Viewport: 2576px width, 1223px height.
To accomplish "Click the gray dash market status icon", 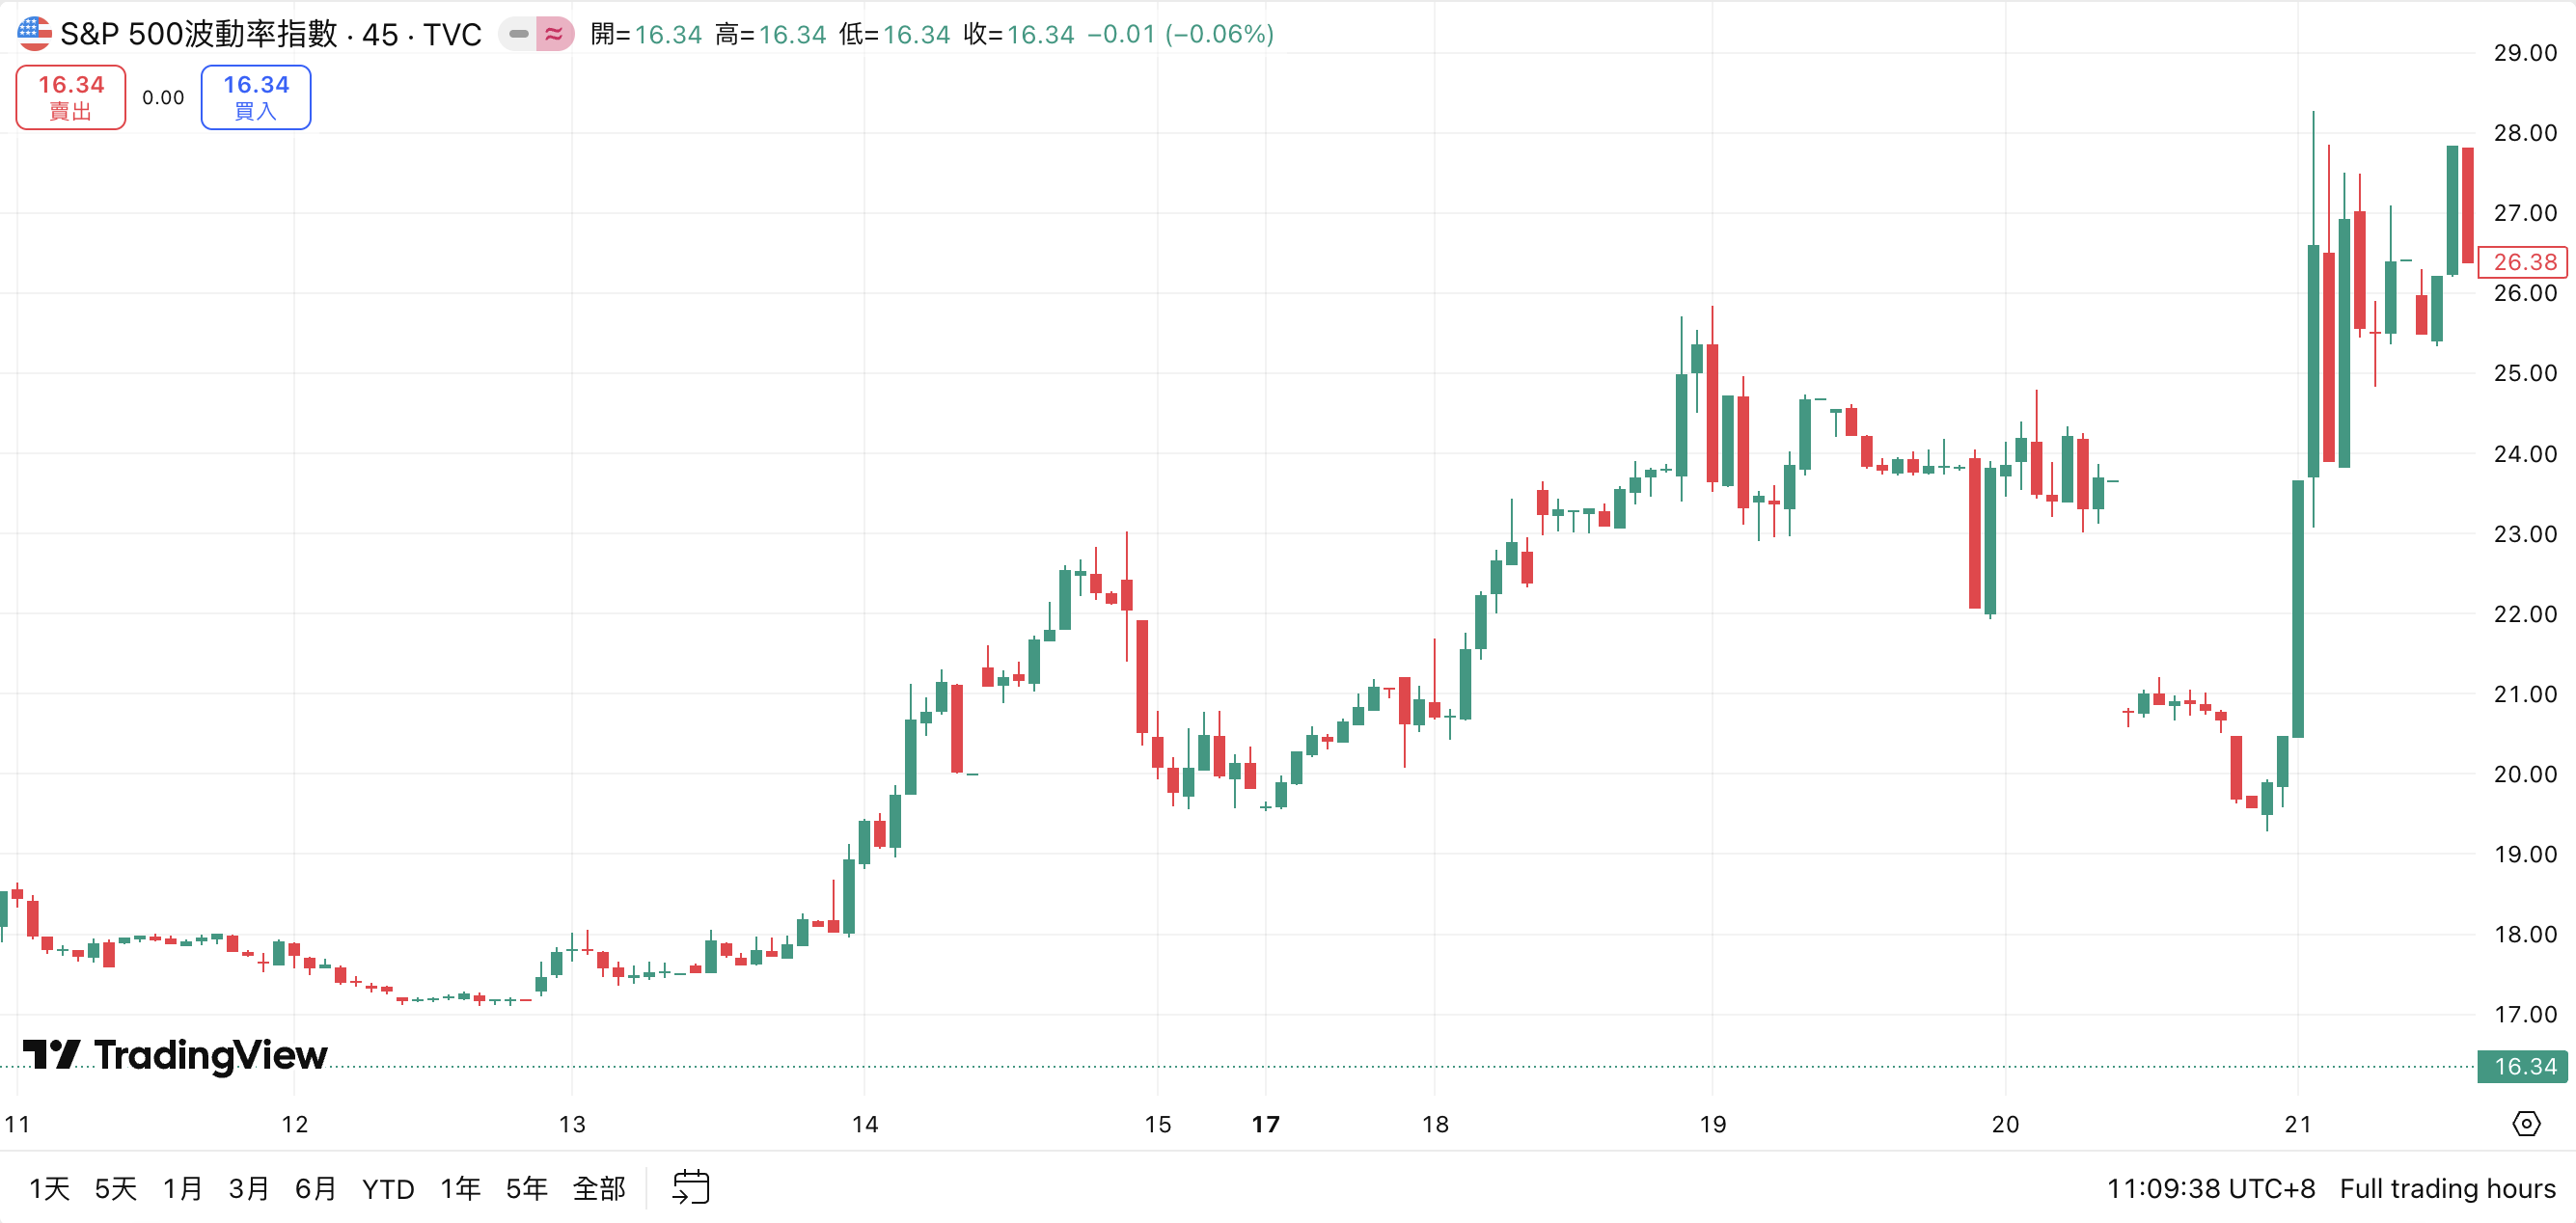I will [518, 34].
